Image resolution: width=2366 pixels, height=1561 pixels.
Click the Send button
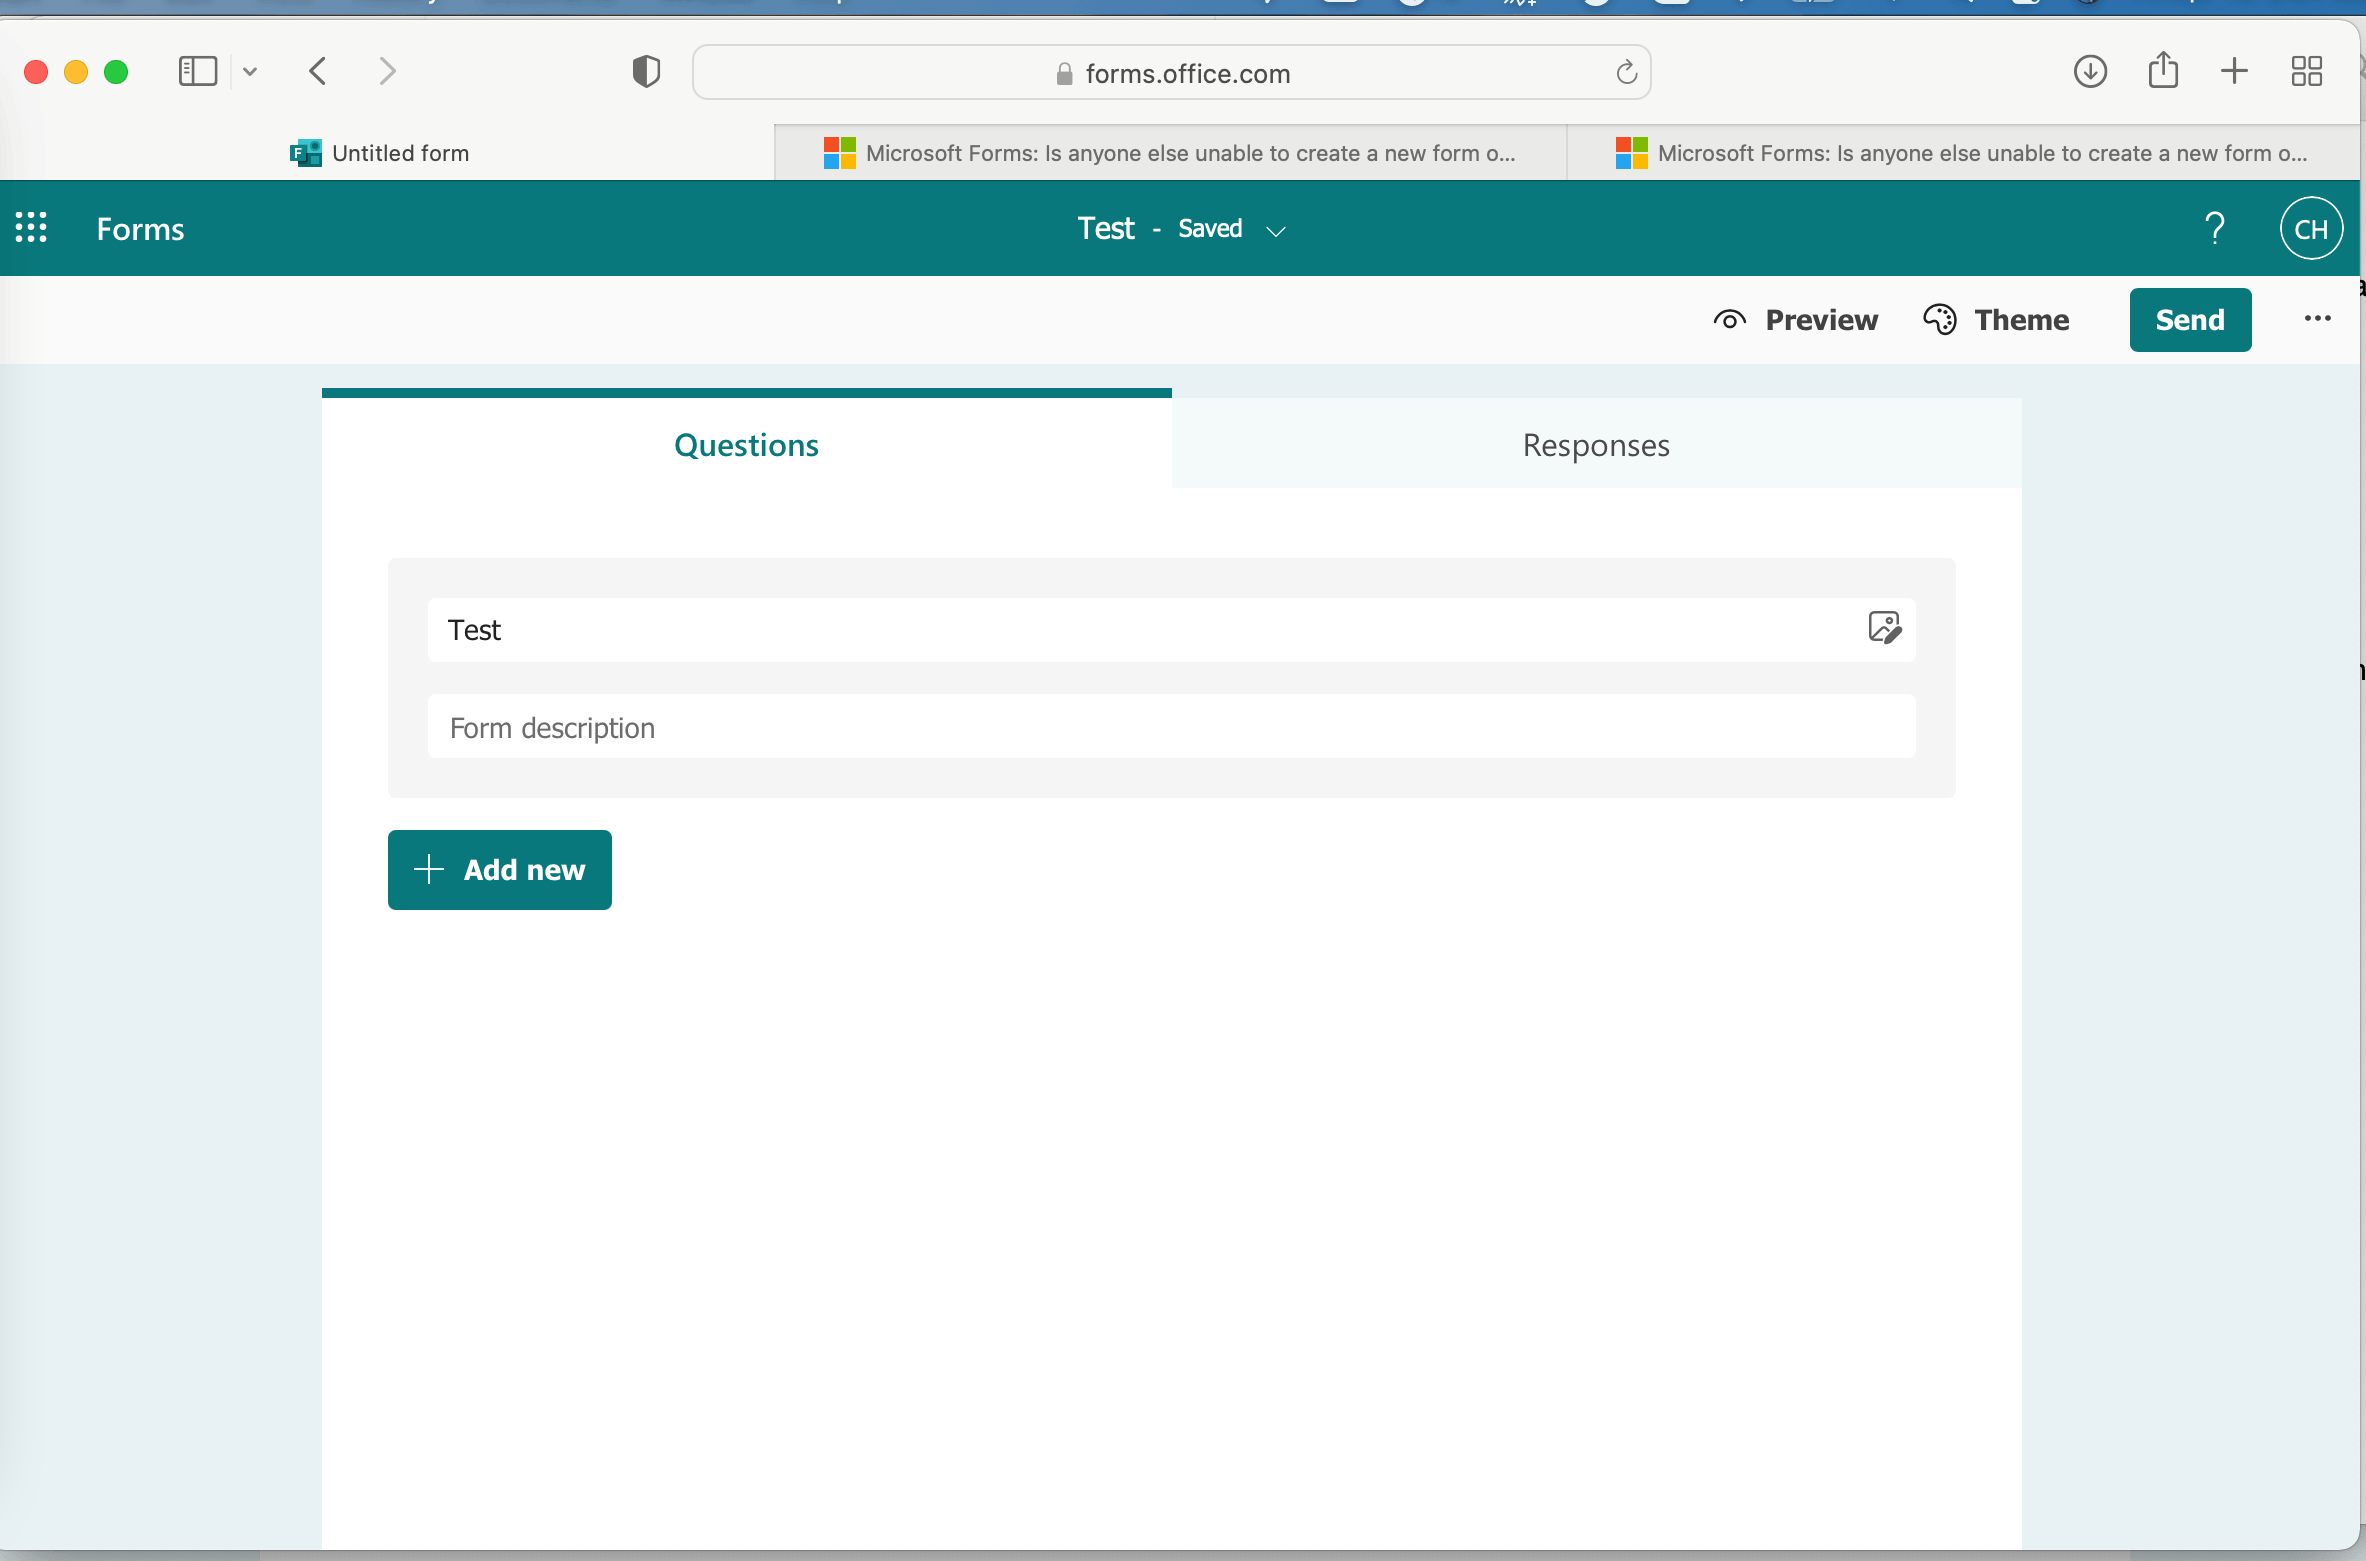pos(2190,320)
